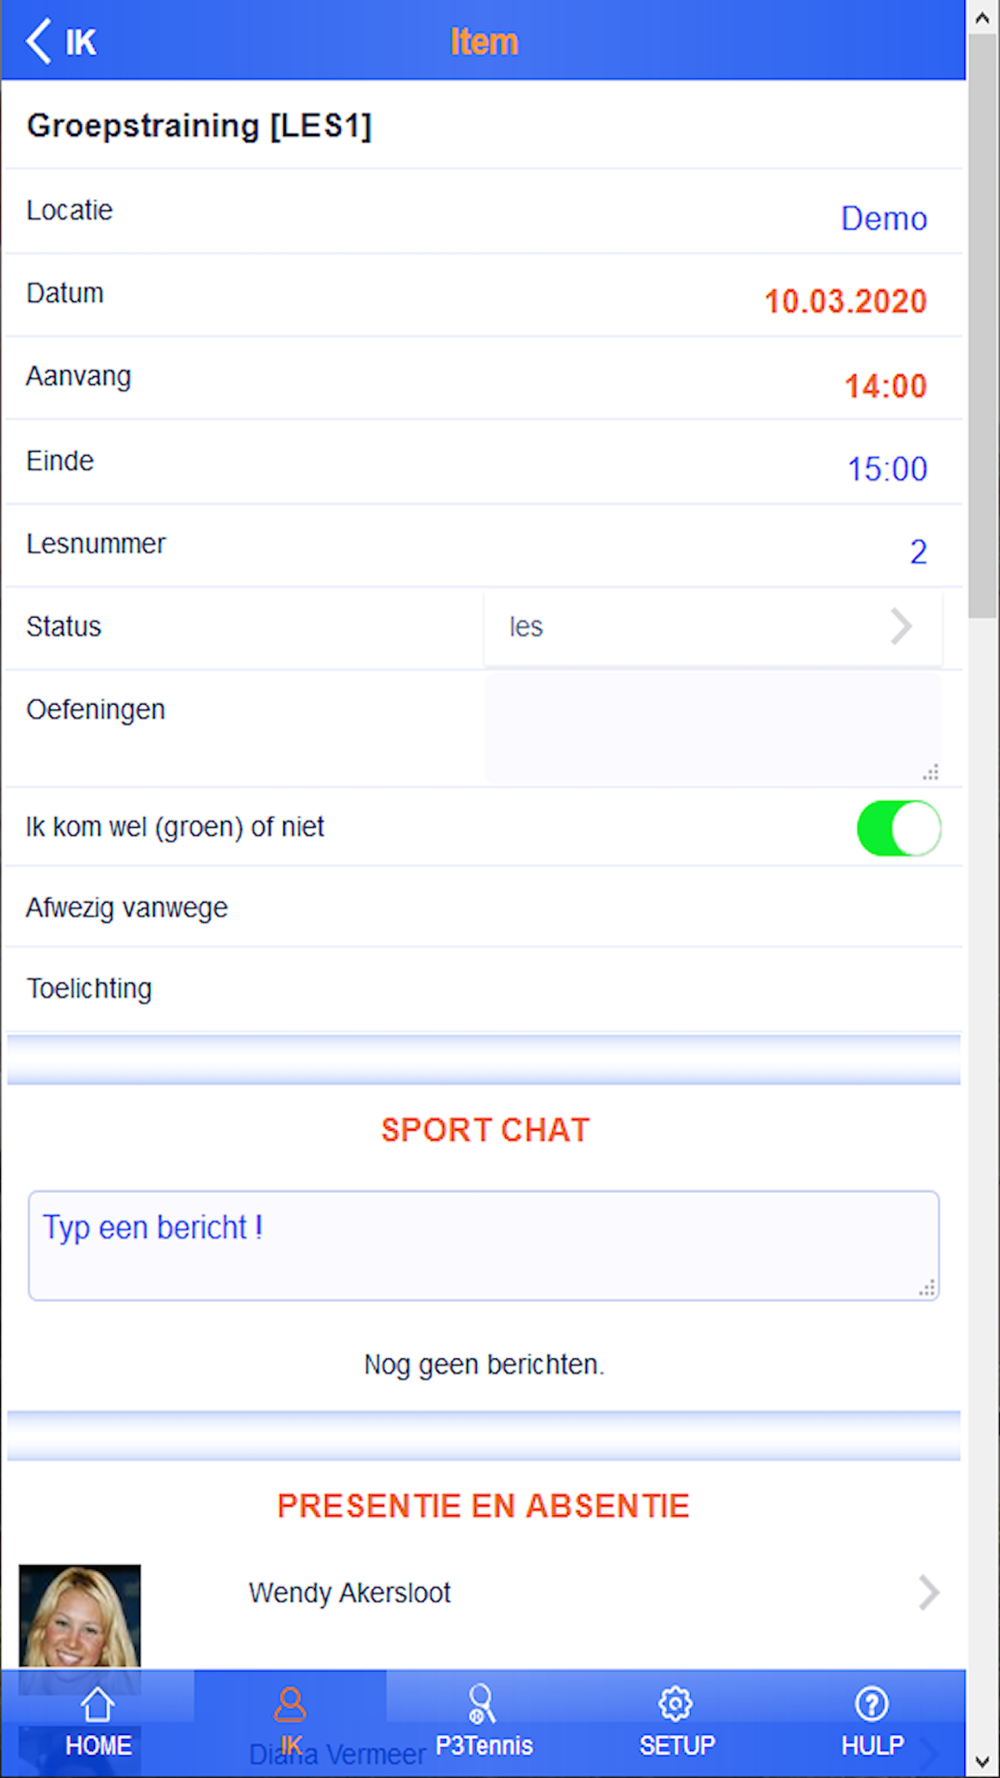Select the IK person icon in bottom bar
Viewport: 1000px width, 1778px height.
pyautogui.click(x=290, y=1704)
